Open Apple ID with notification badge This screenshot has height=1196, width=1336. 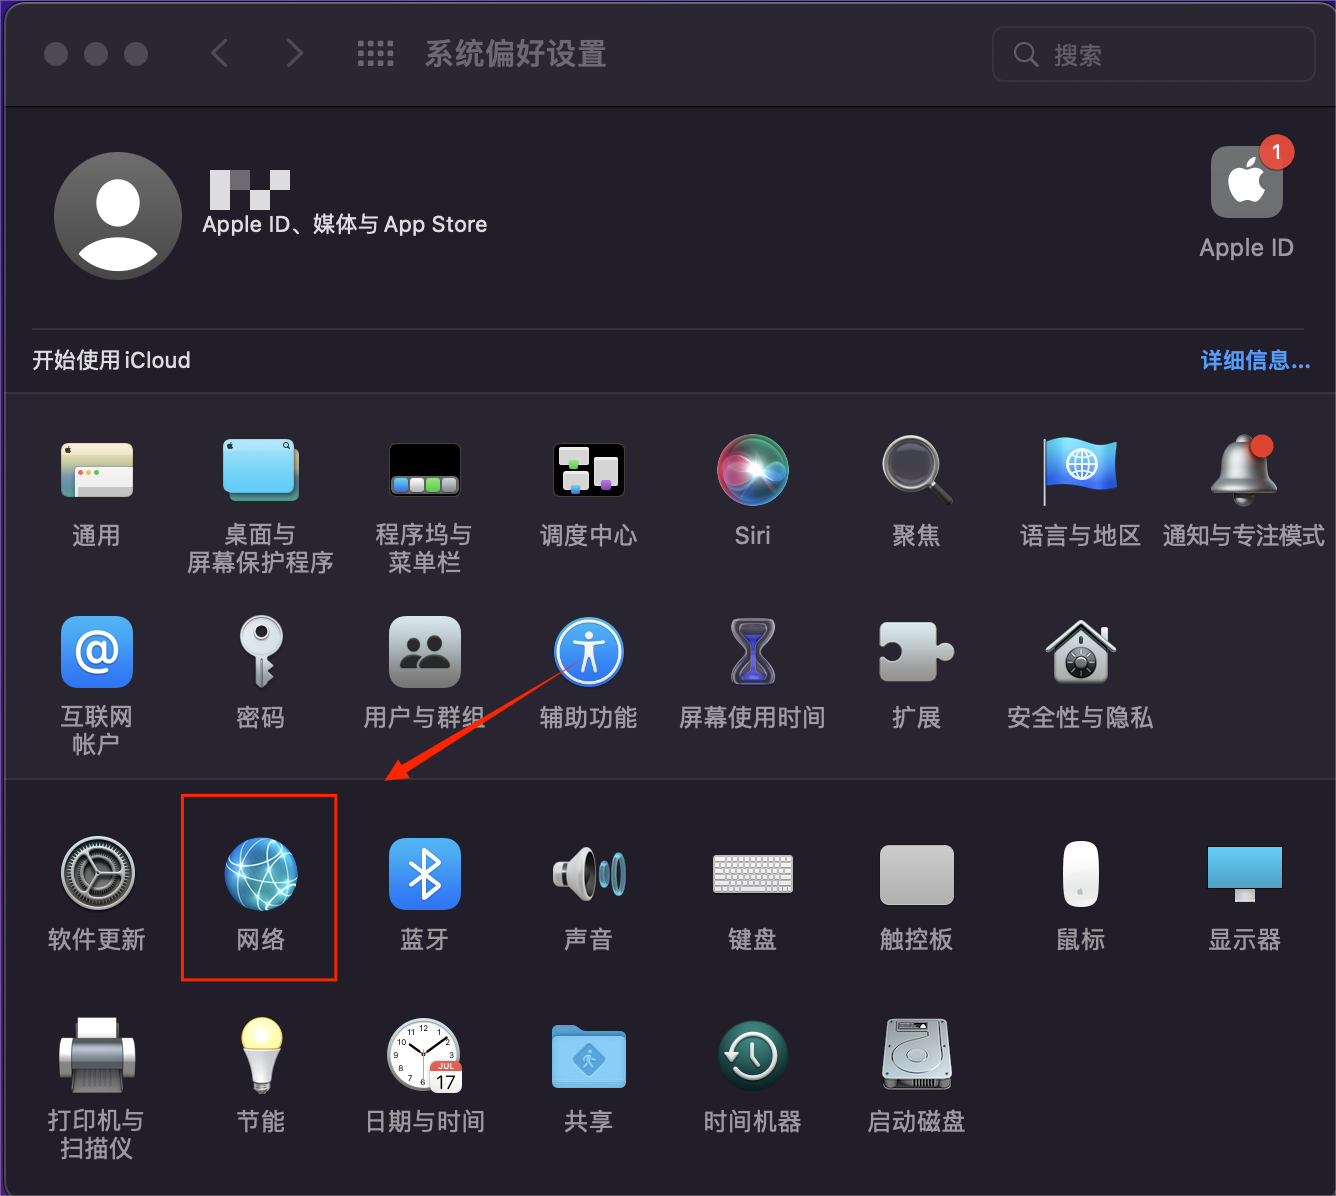tap(1246, 184)
